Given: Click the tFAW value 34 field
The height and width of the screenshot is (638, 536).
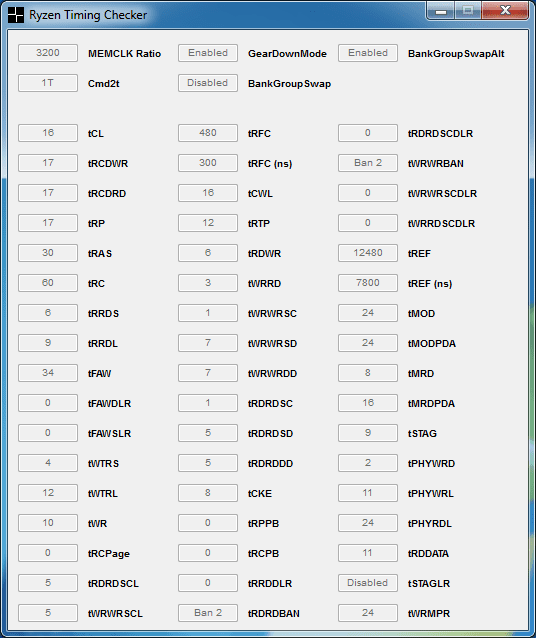Looking at the screenshot, I should pyautogui.click(x=48, y=373).
